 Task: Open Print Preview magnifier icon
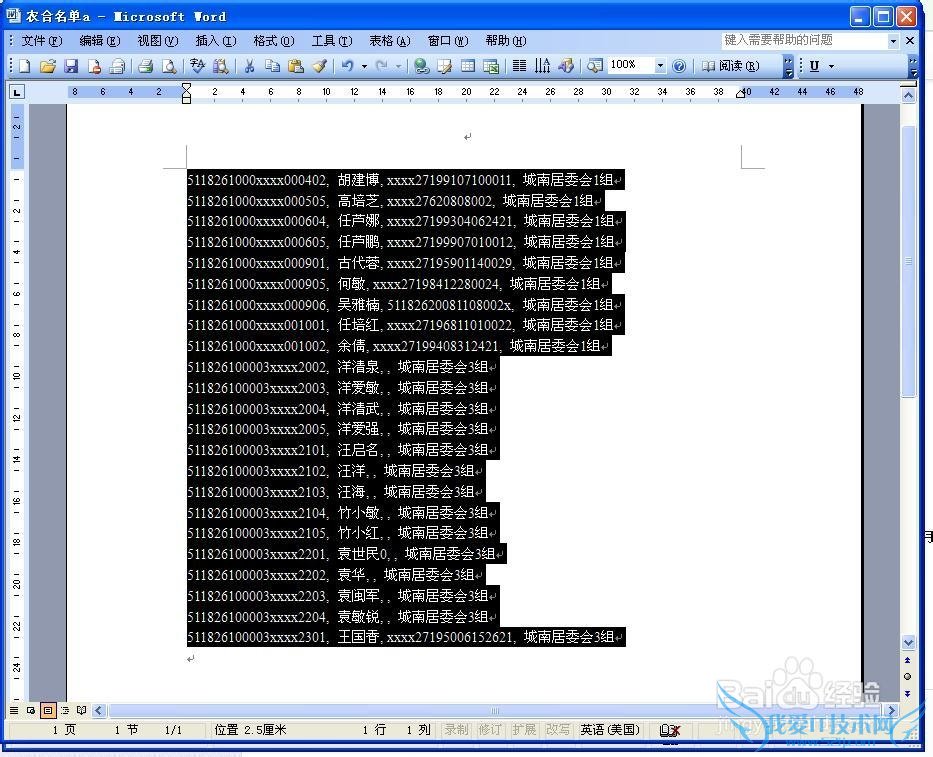point(169,66)
